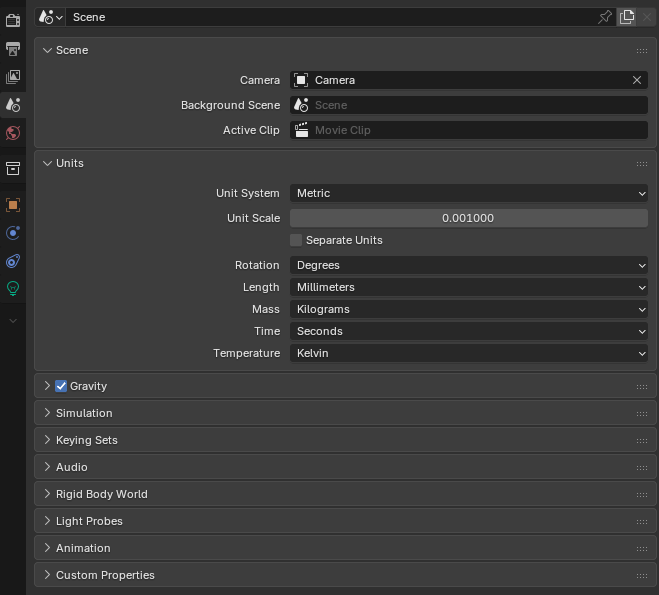Click the pin icon in the Scene header
659x595 pixels.
click(x=604, y=17)
